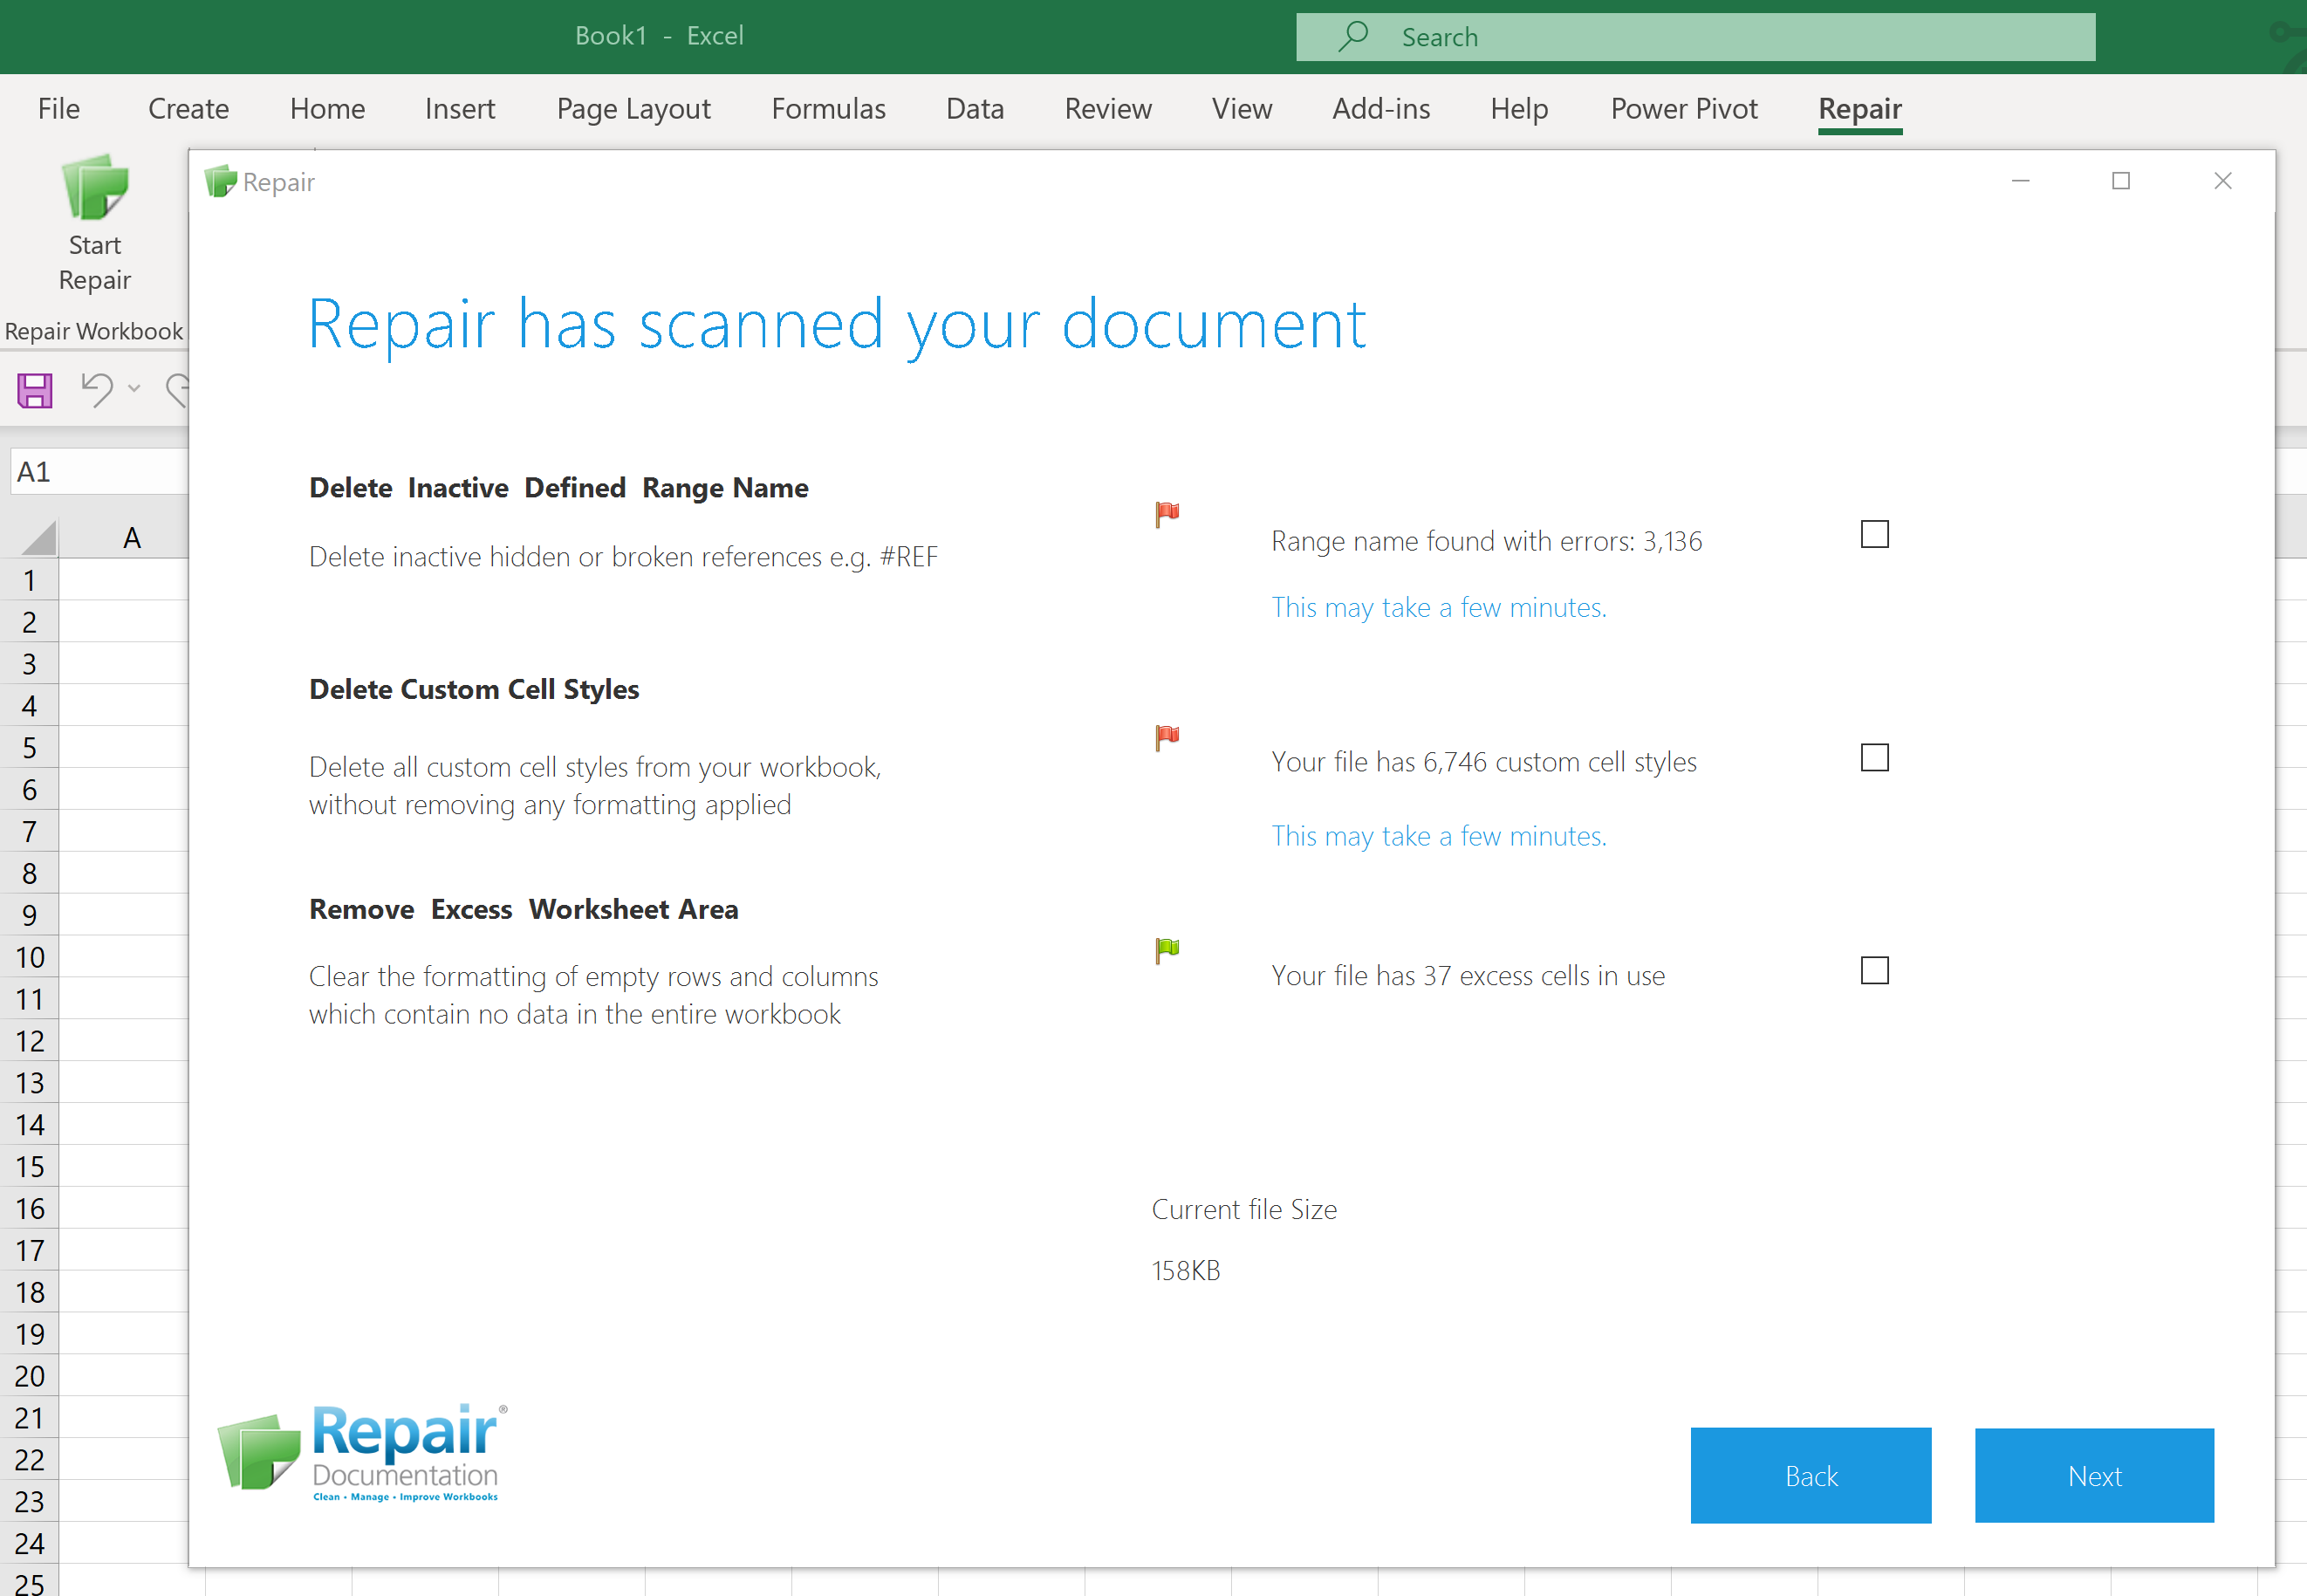Tick the custom cell styles checkbox
This screenshot has width=2307, height=1596.
pos(1874,758)
